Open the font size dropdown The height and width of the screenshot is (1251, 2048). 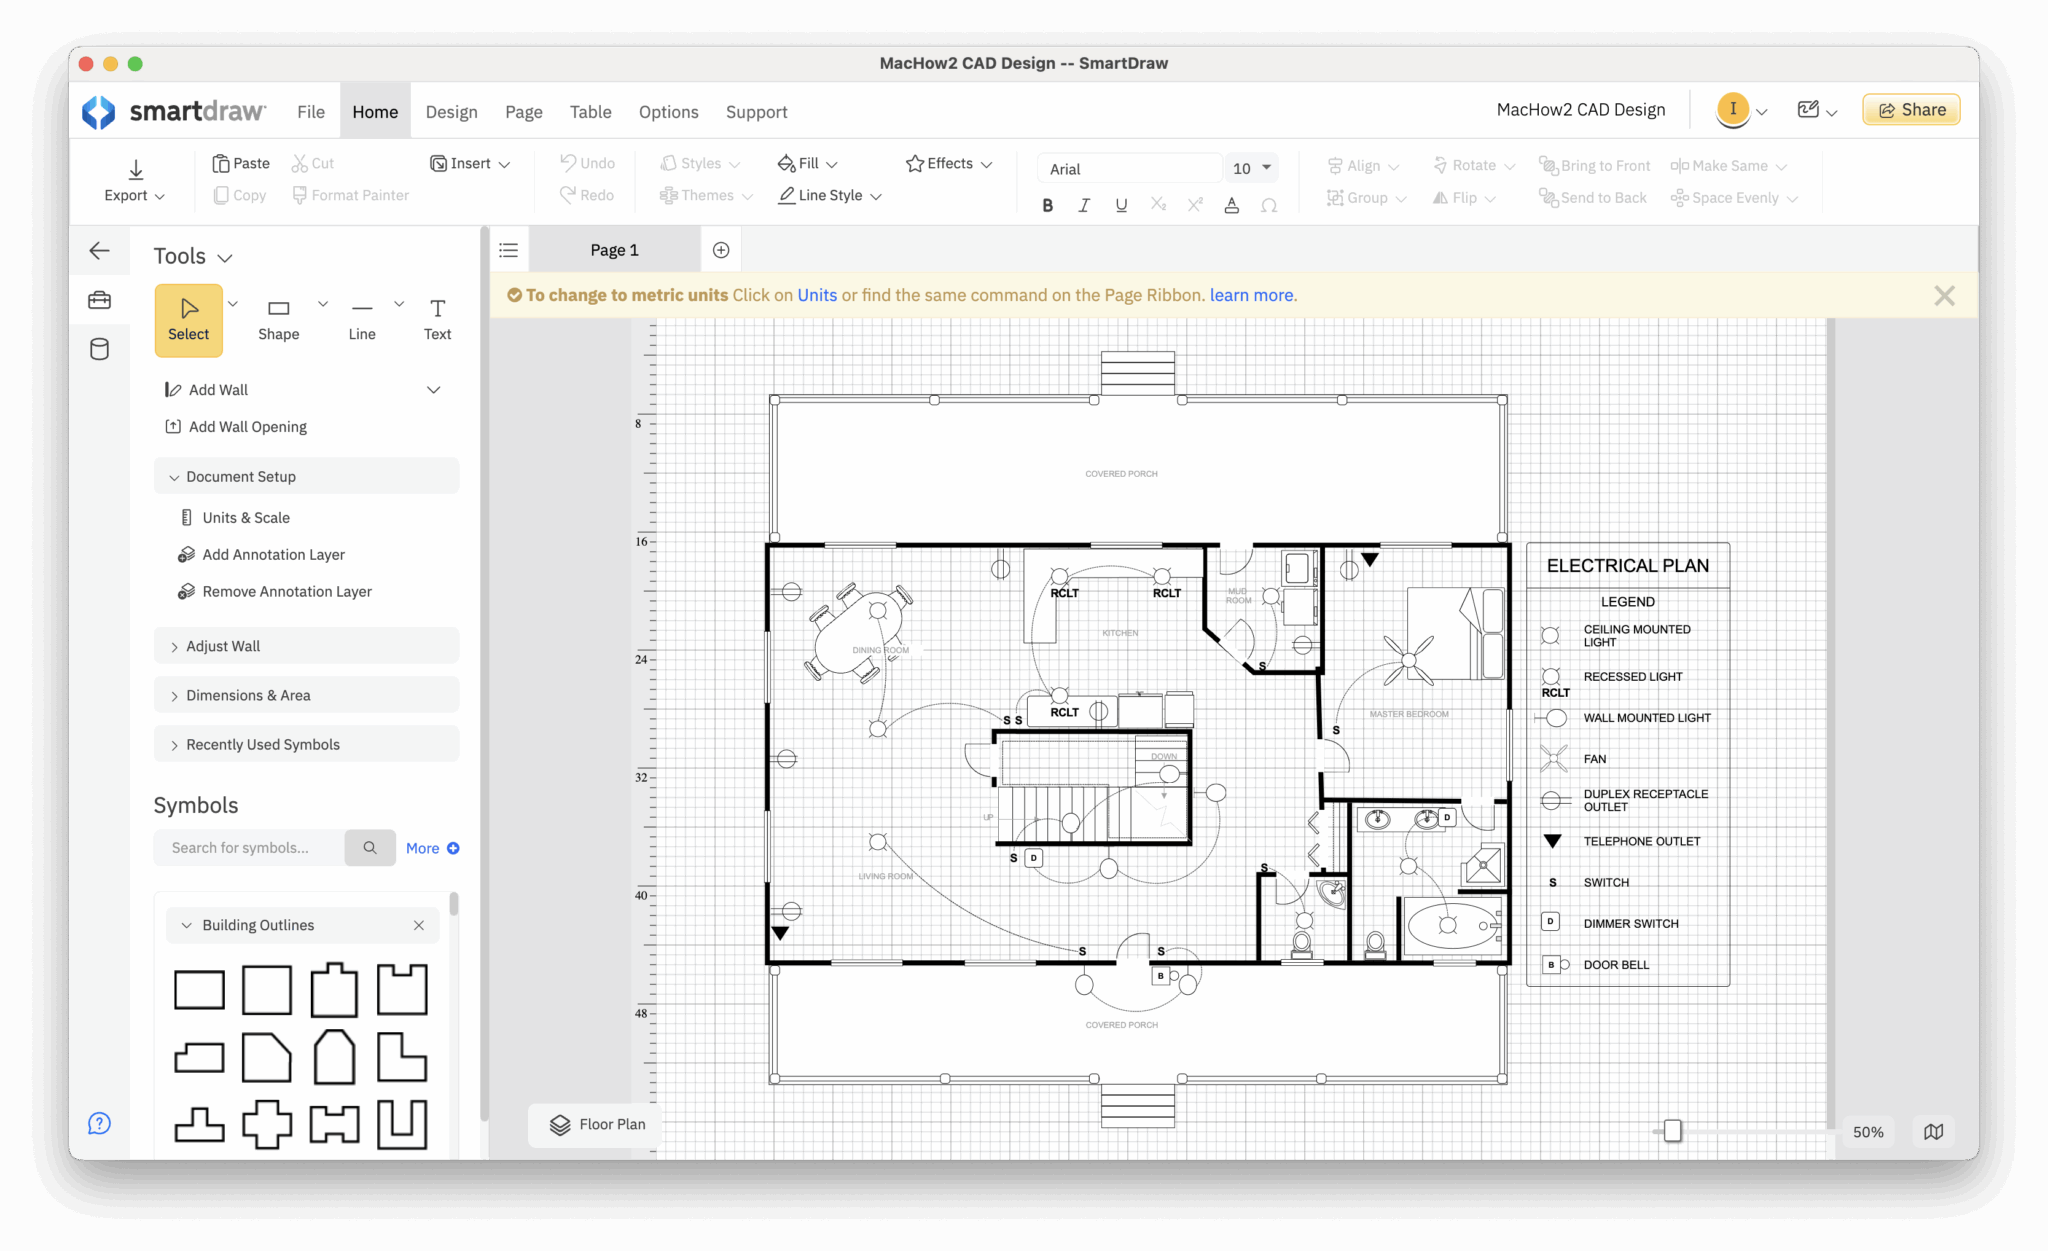pyautogui.click(x=1266, y=168)
